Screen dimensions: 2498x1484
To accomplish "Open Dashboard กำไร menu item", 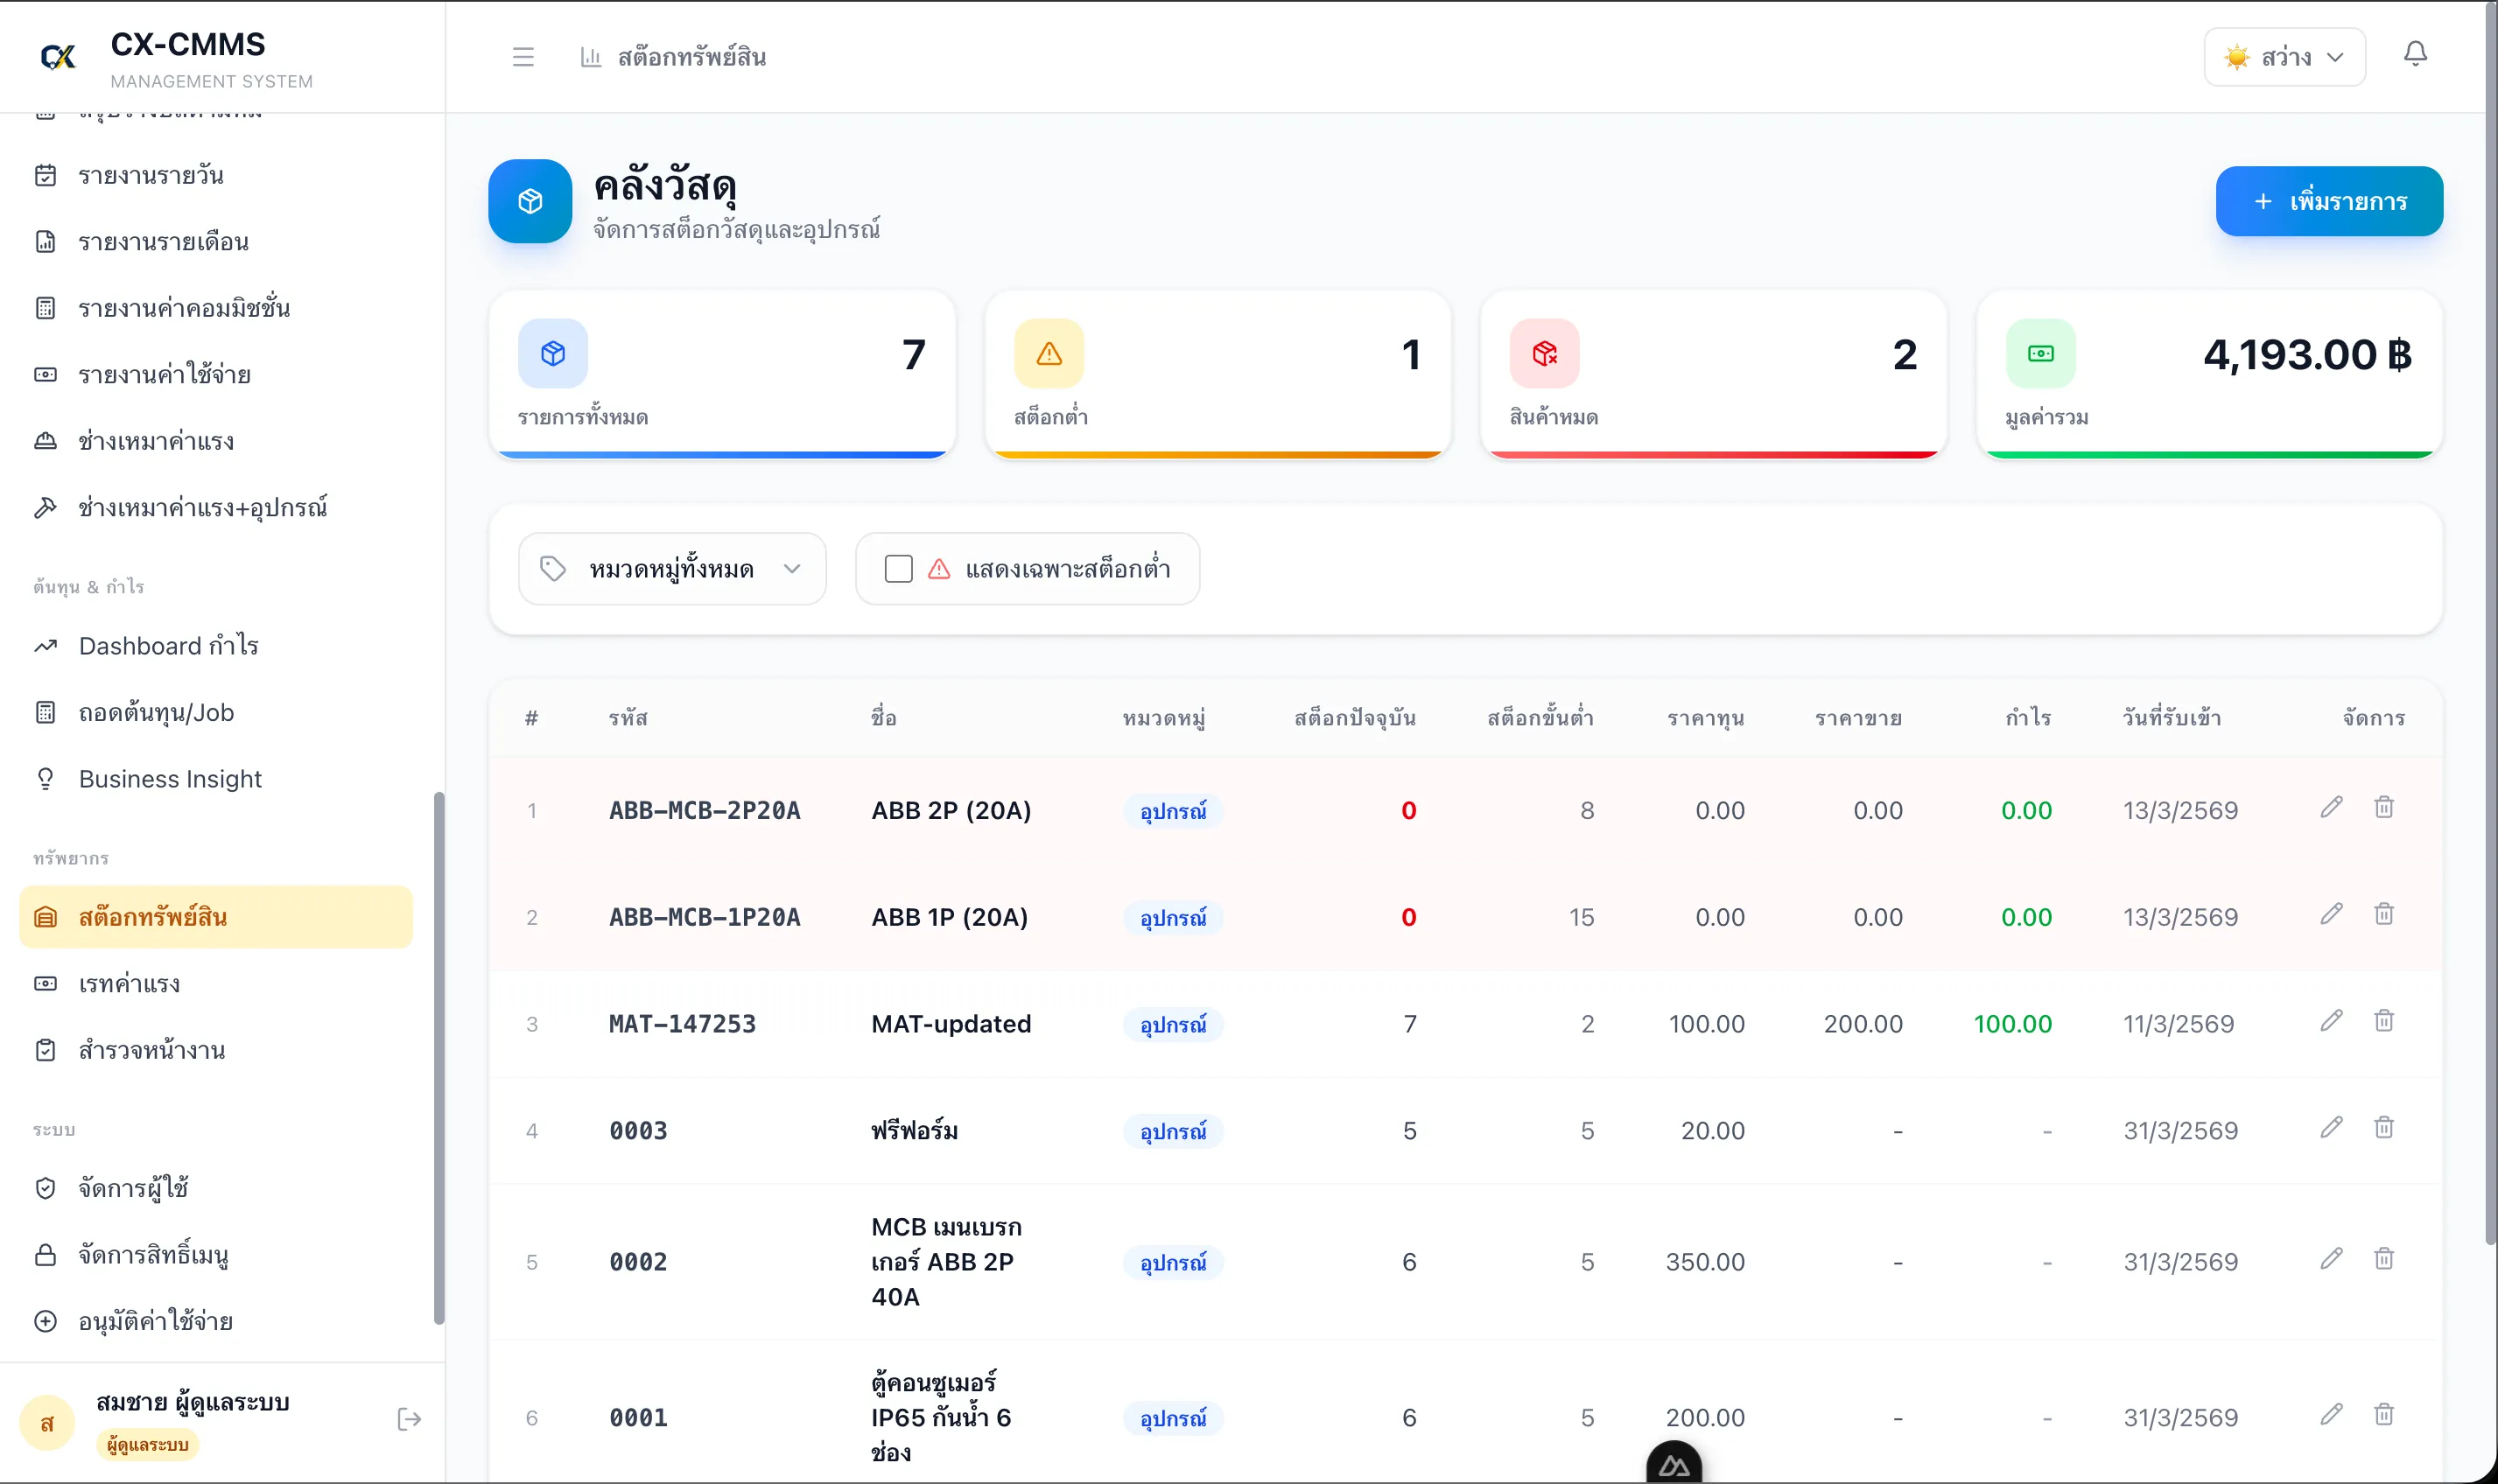I will pyautogui.click(x=168, y=646).
